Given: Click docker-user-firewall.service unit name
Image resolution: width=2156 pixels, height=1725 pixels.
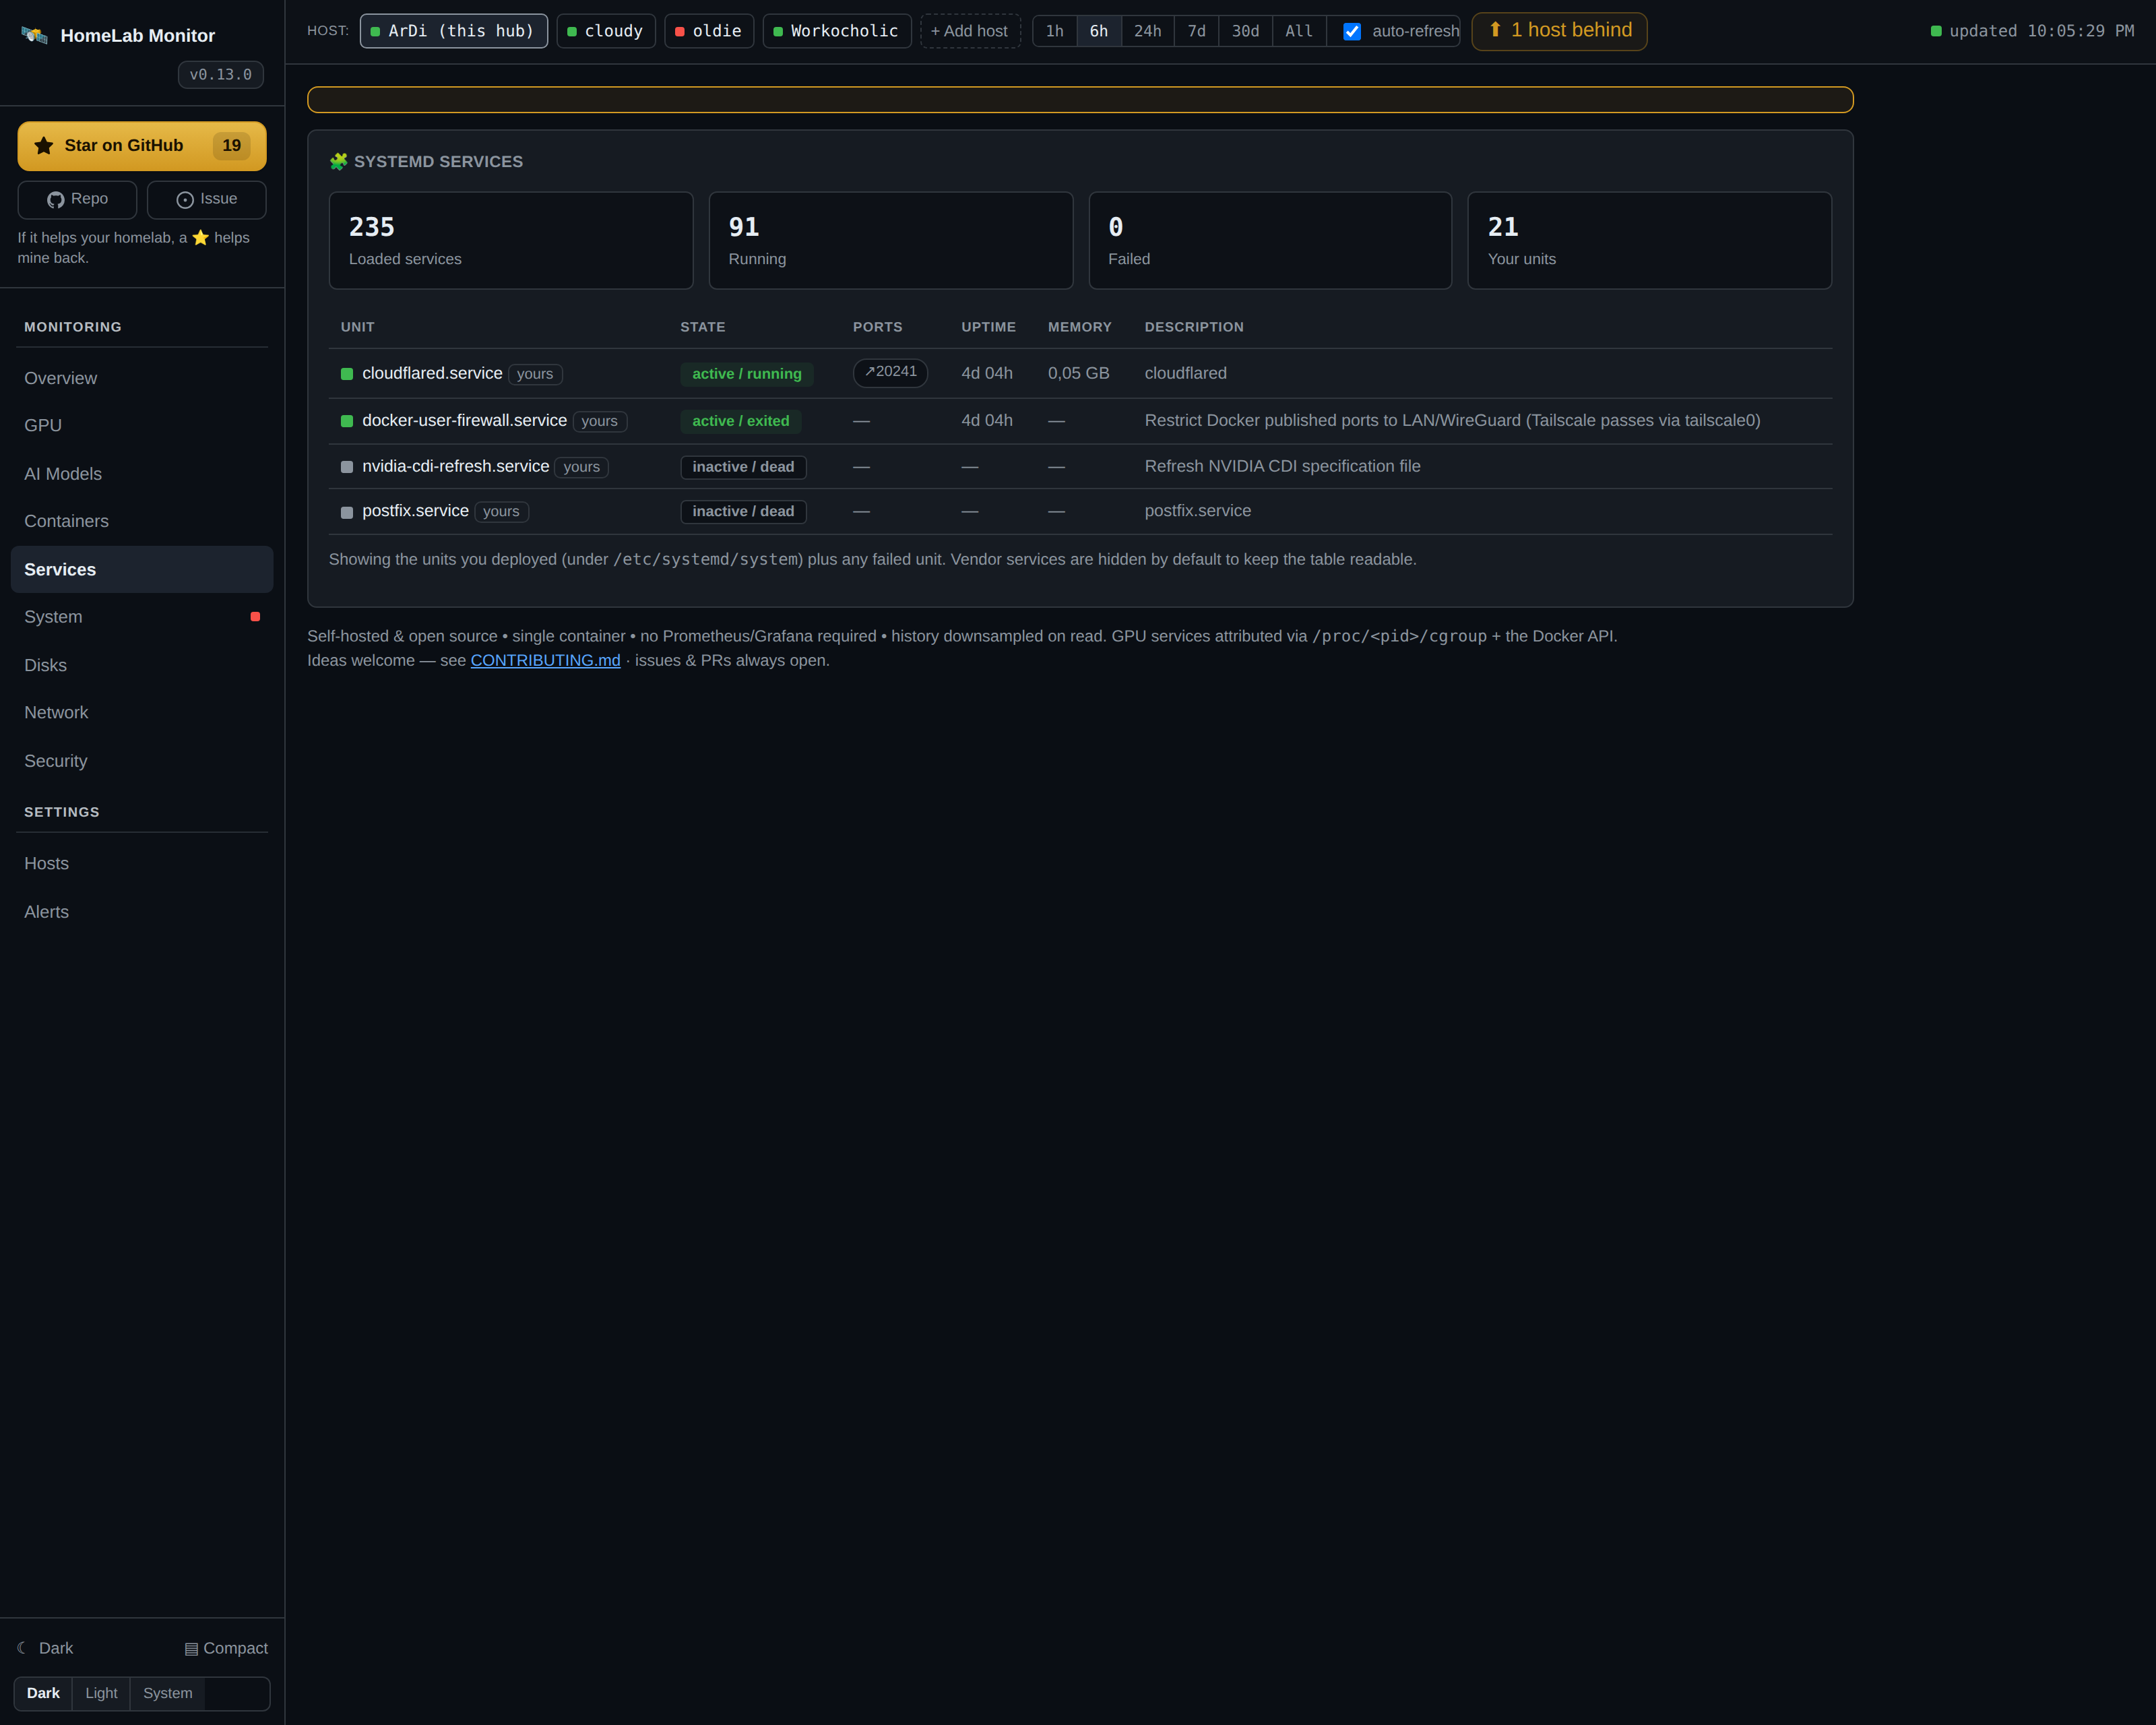Looking at the screenshot, I should (464, 420).
